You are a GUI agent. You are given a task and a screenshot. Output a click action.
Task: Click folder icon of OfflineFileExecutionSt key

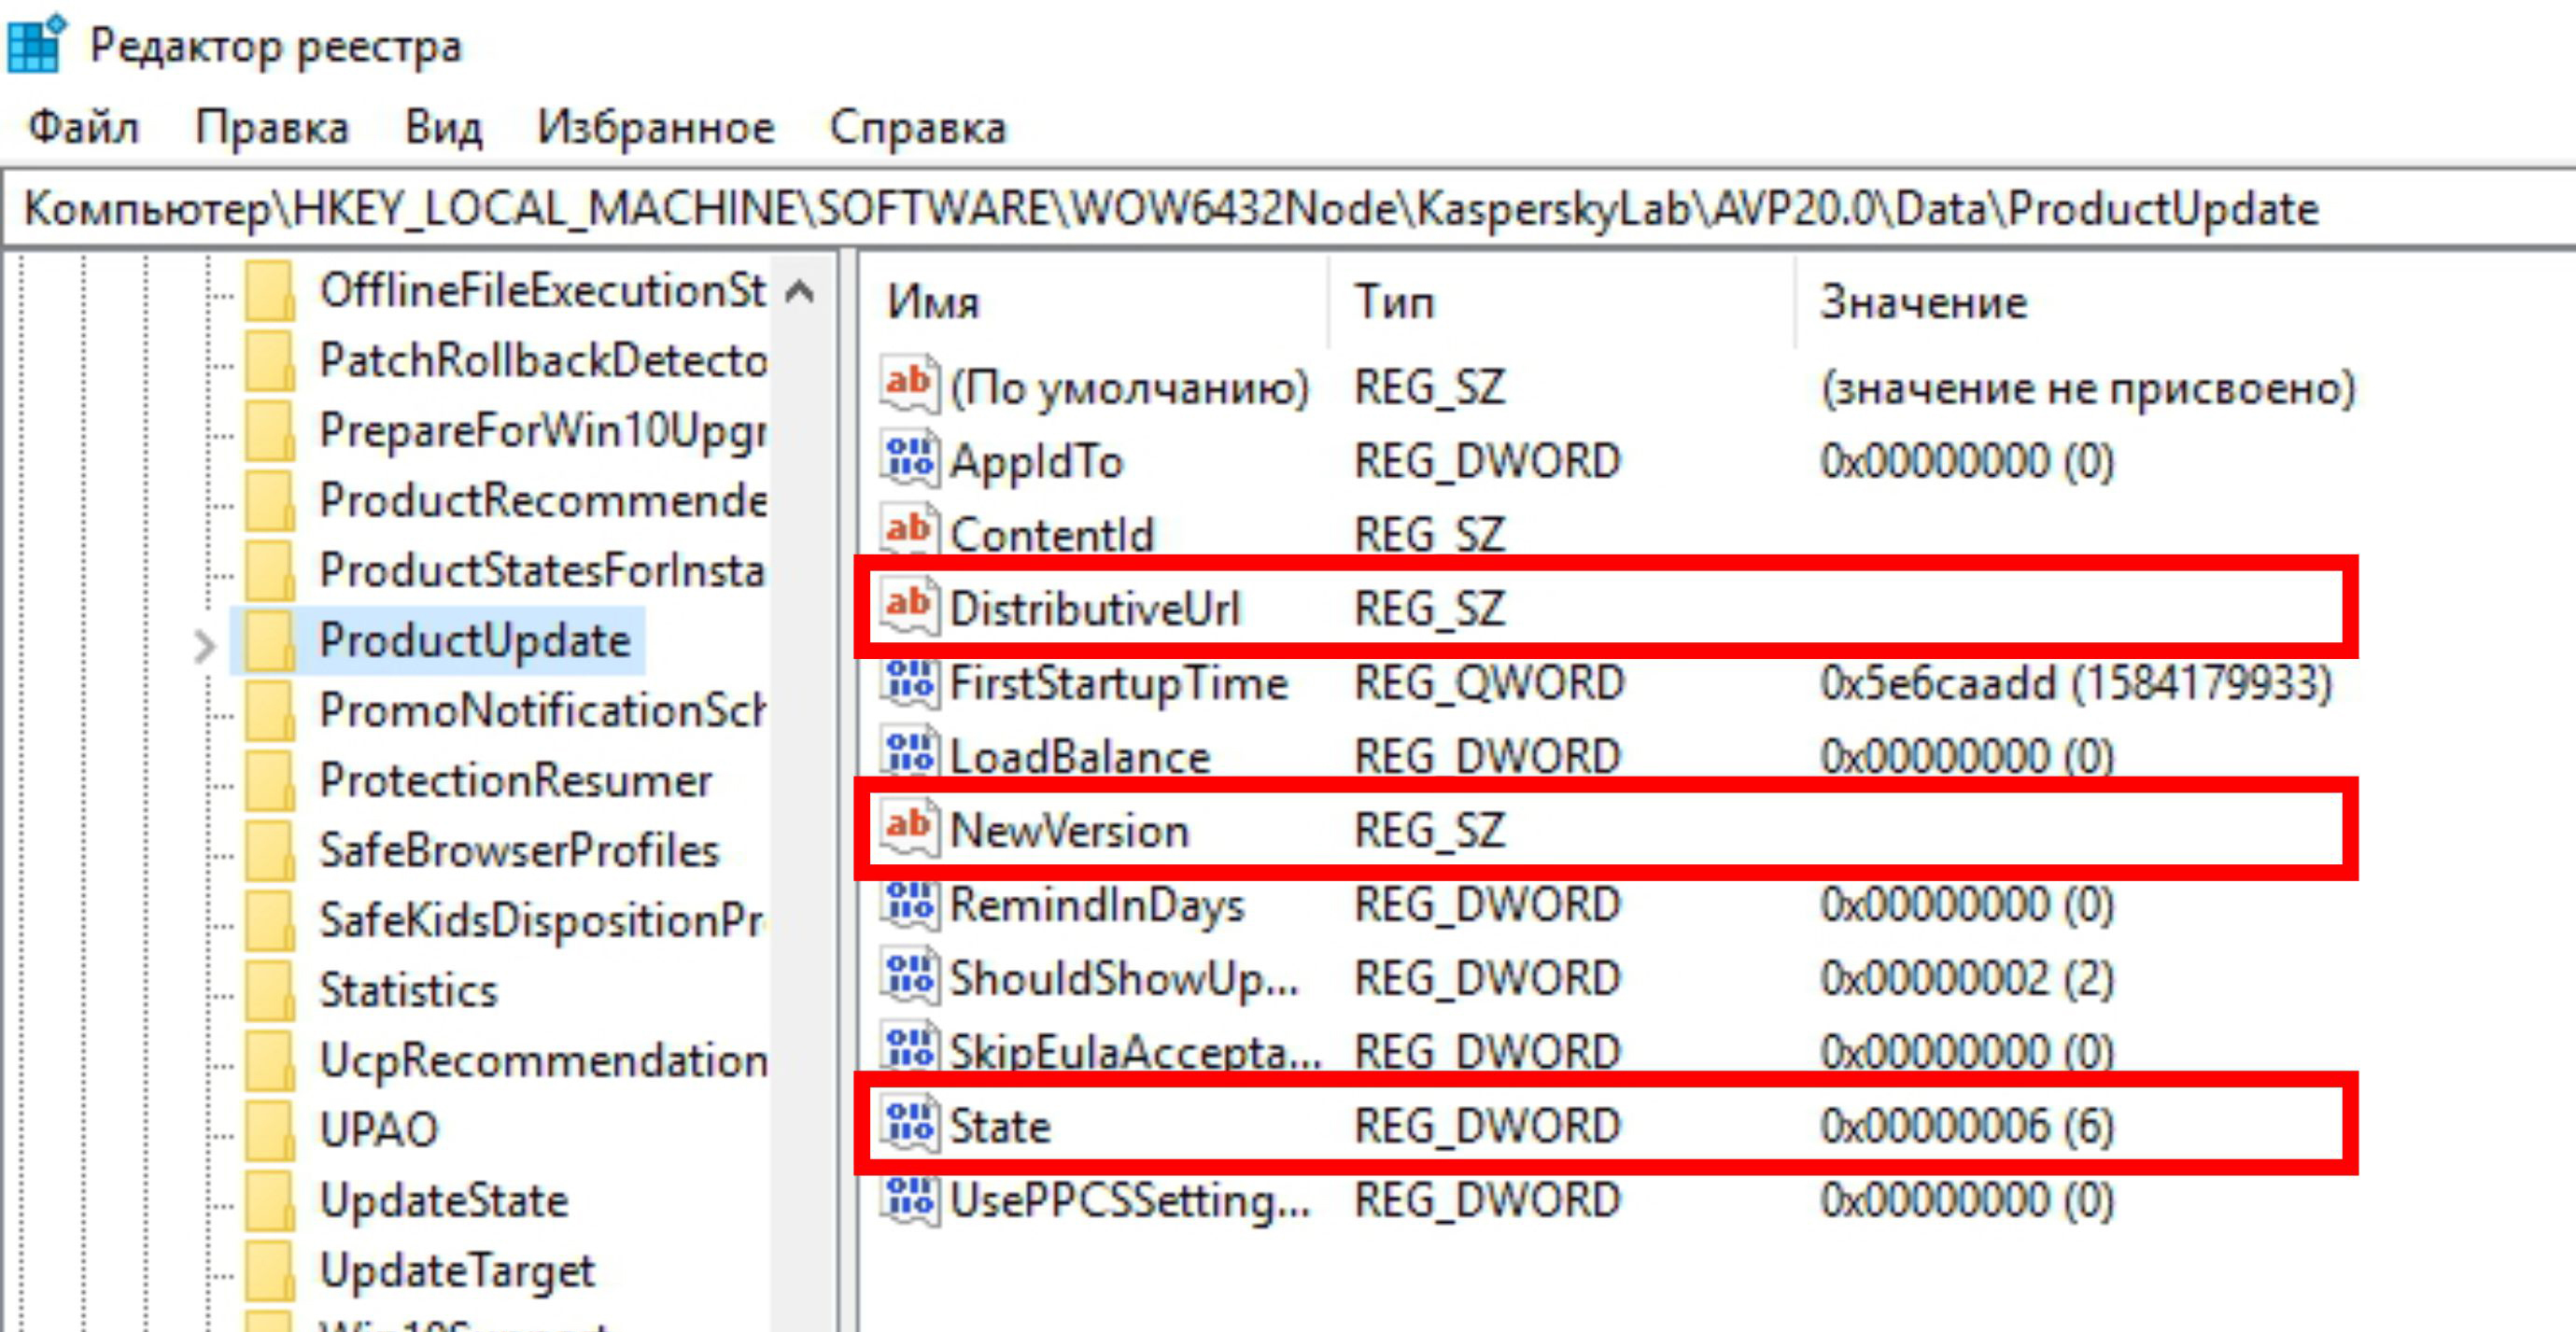270,291
